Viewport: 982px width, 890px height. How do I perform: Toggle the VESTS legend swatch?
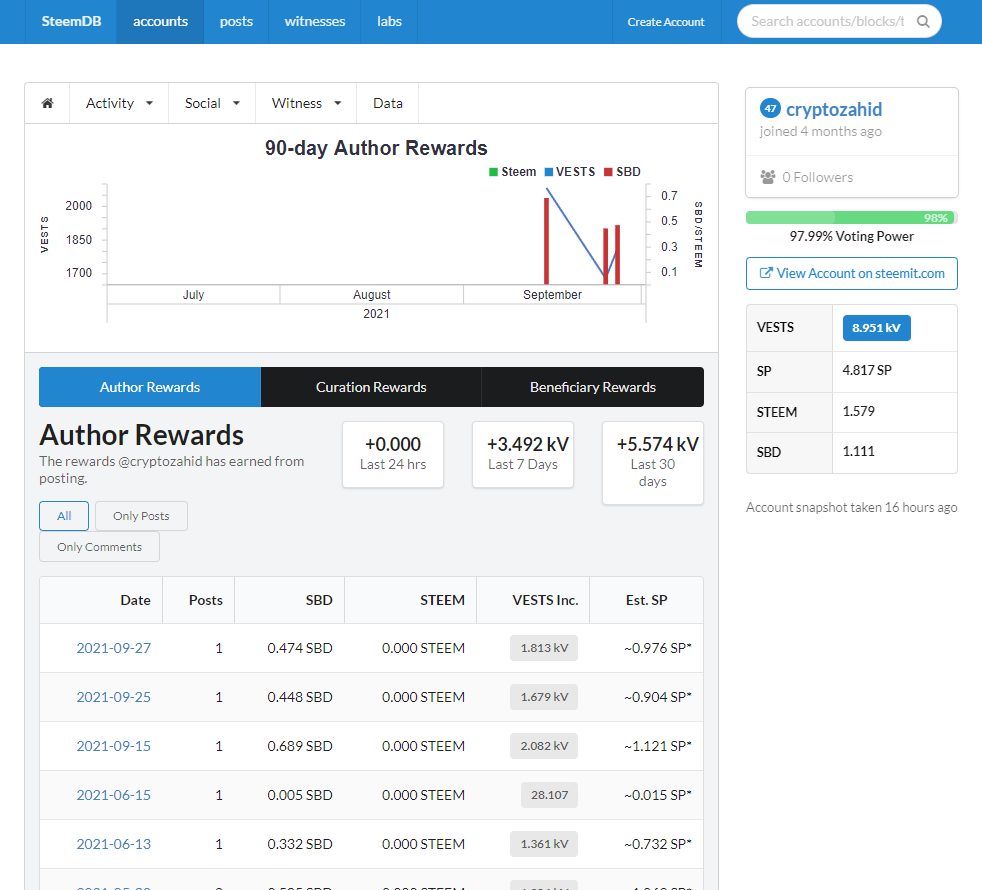click(x=549, y=172)
